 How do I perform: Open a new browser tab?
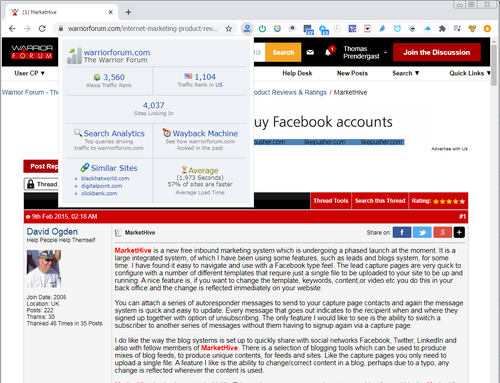coord(128,12)
